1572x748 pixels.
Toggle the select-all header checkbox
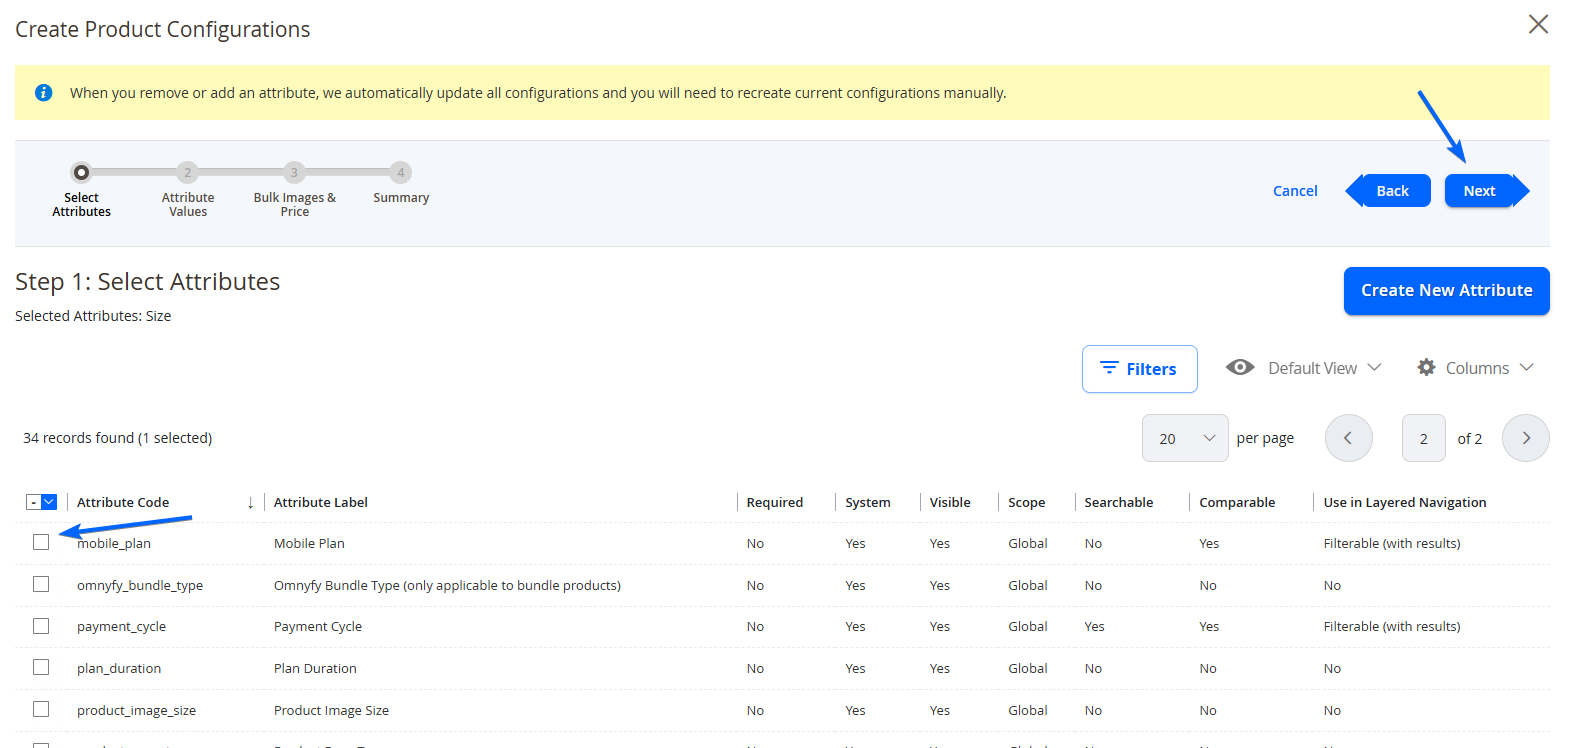pos(33,502)
